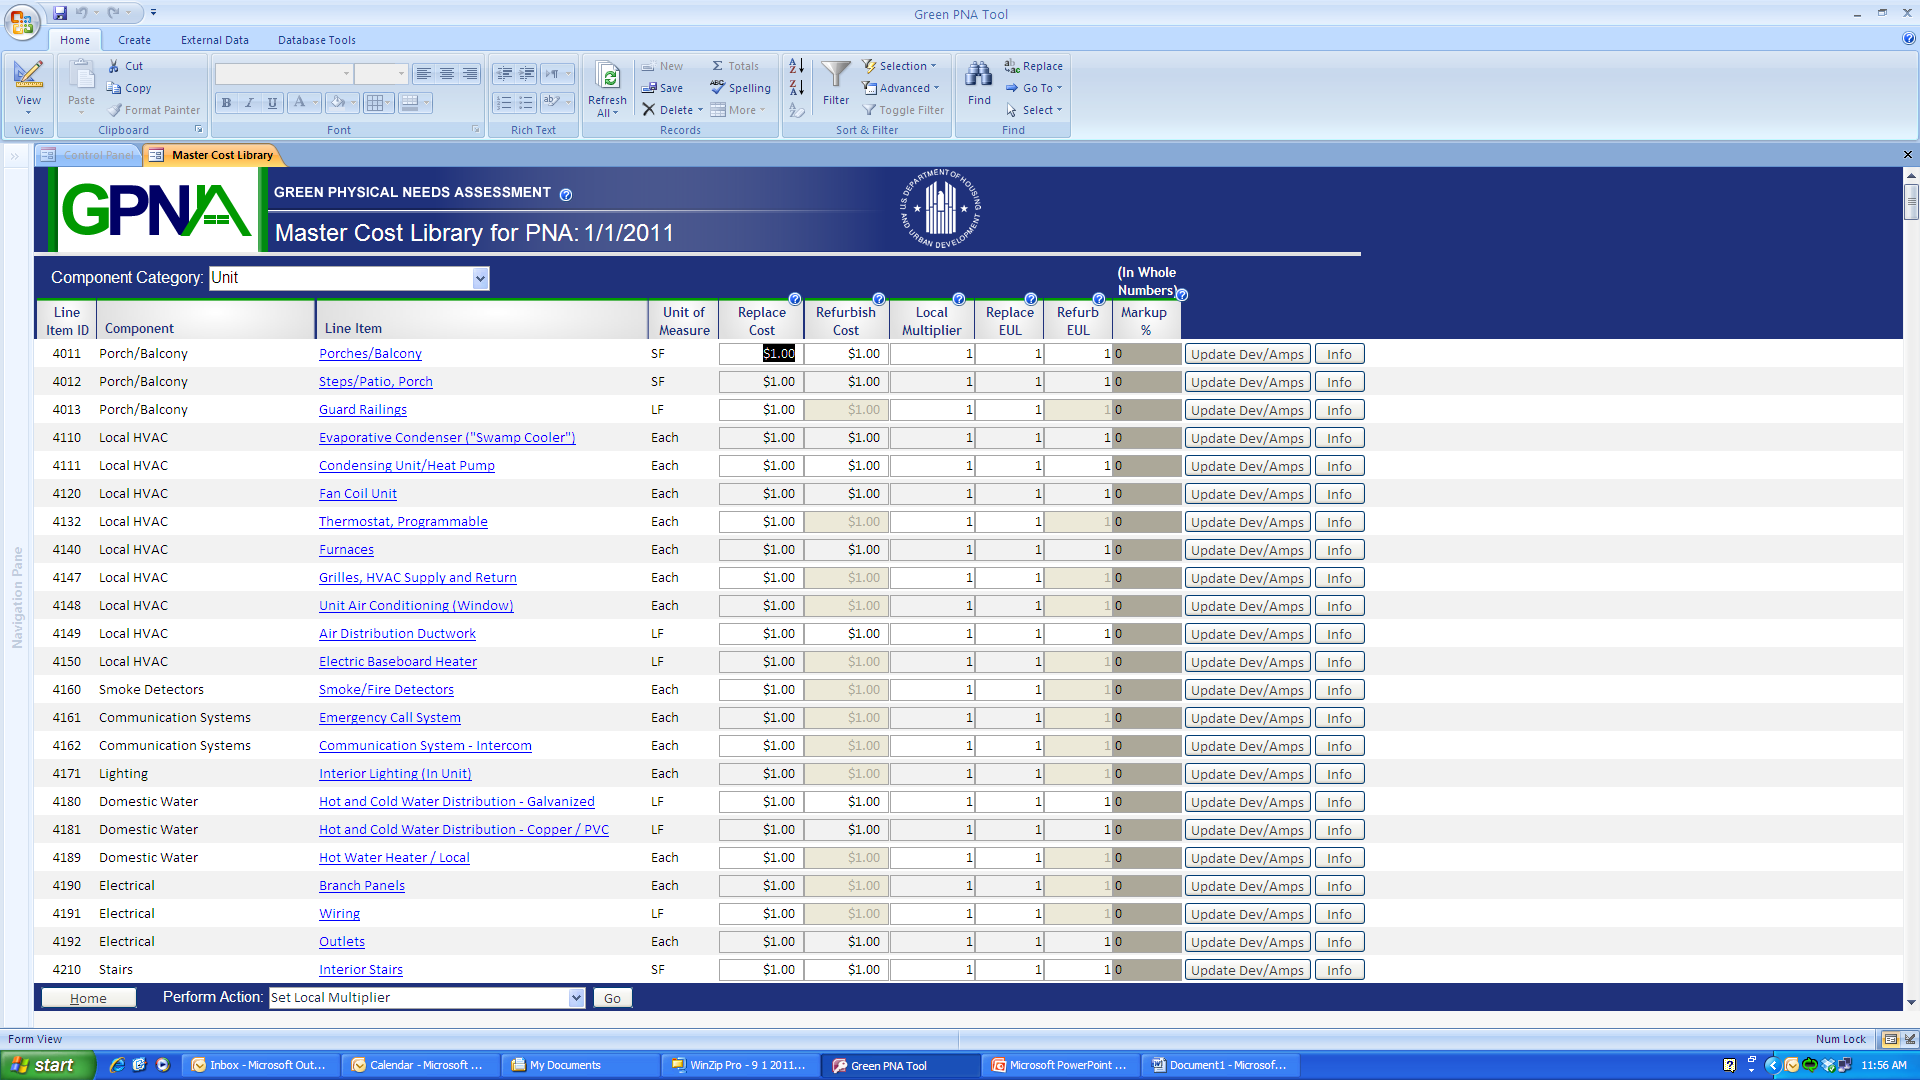Click Office button round logo
Image resolution: width=1920 pixels, height=1080 pixels.
tap(22, 22)
